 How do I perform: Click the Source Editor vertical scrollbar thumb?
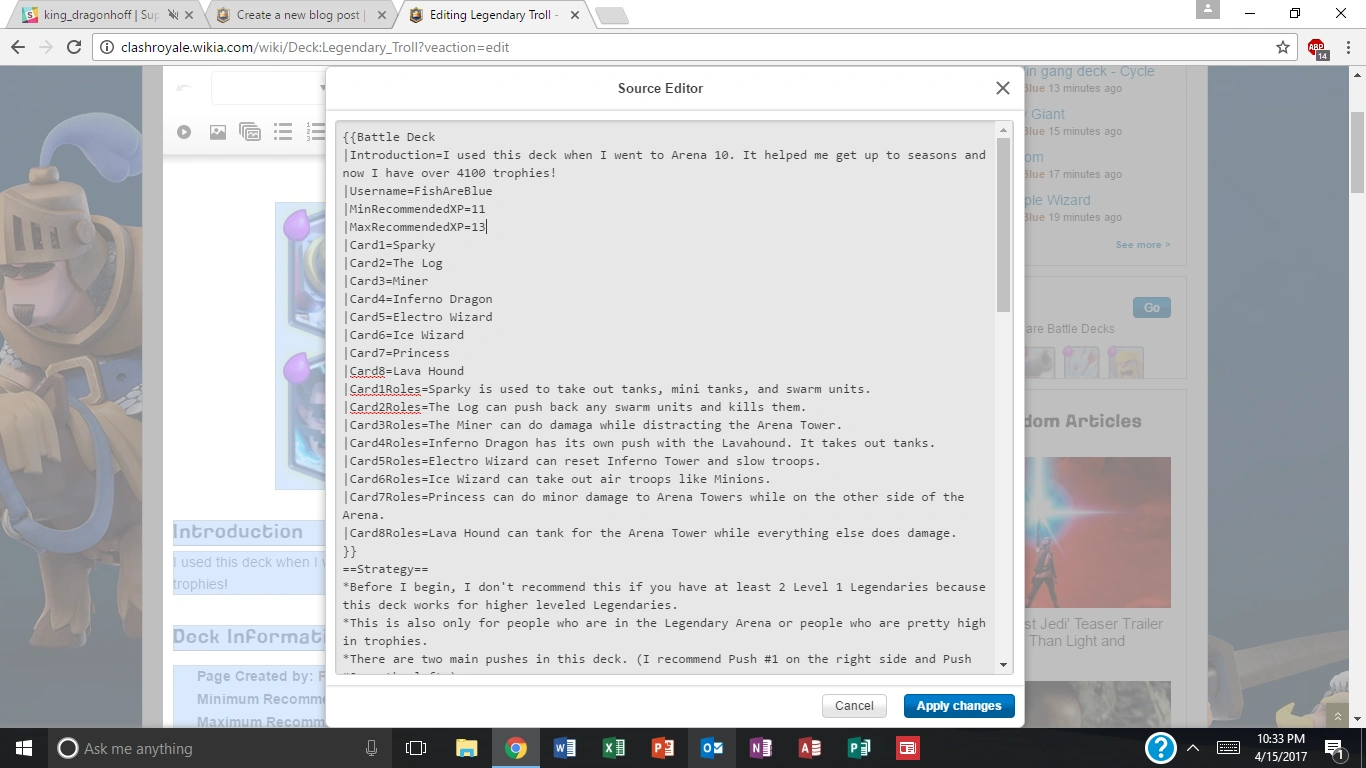tap(1004, 225)
